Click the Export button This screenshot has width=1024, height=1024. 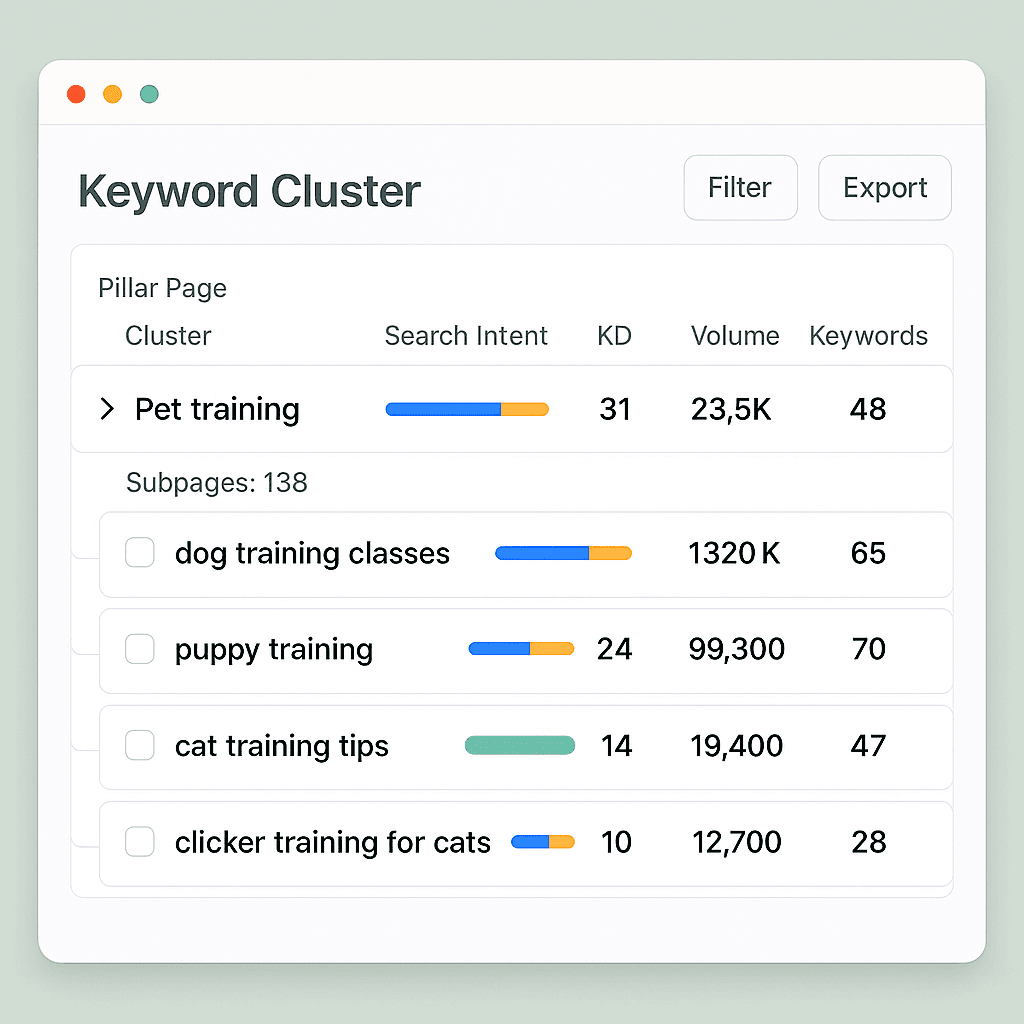[x=884, y=187]
